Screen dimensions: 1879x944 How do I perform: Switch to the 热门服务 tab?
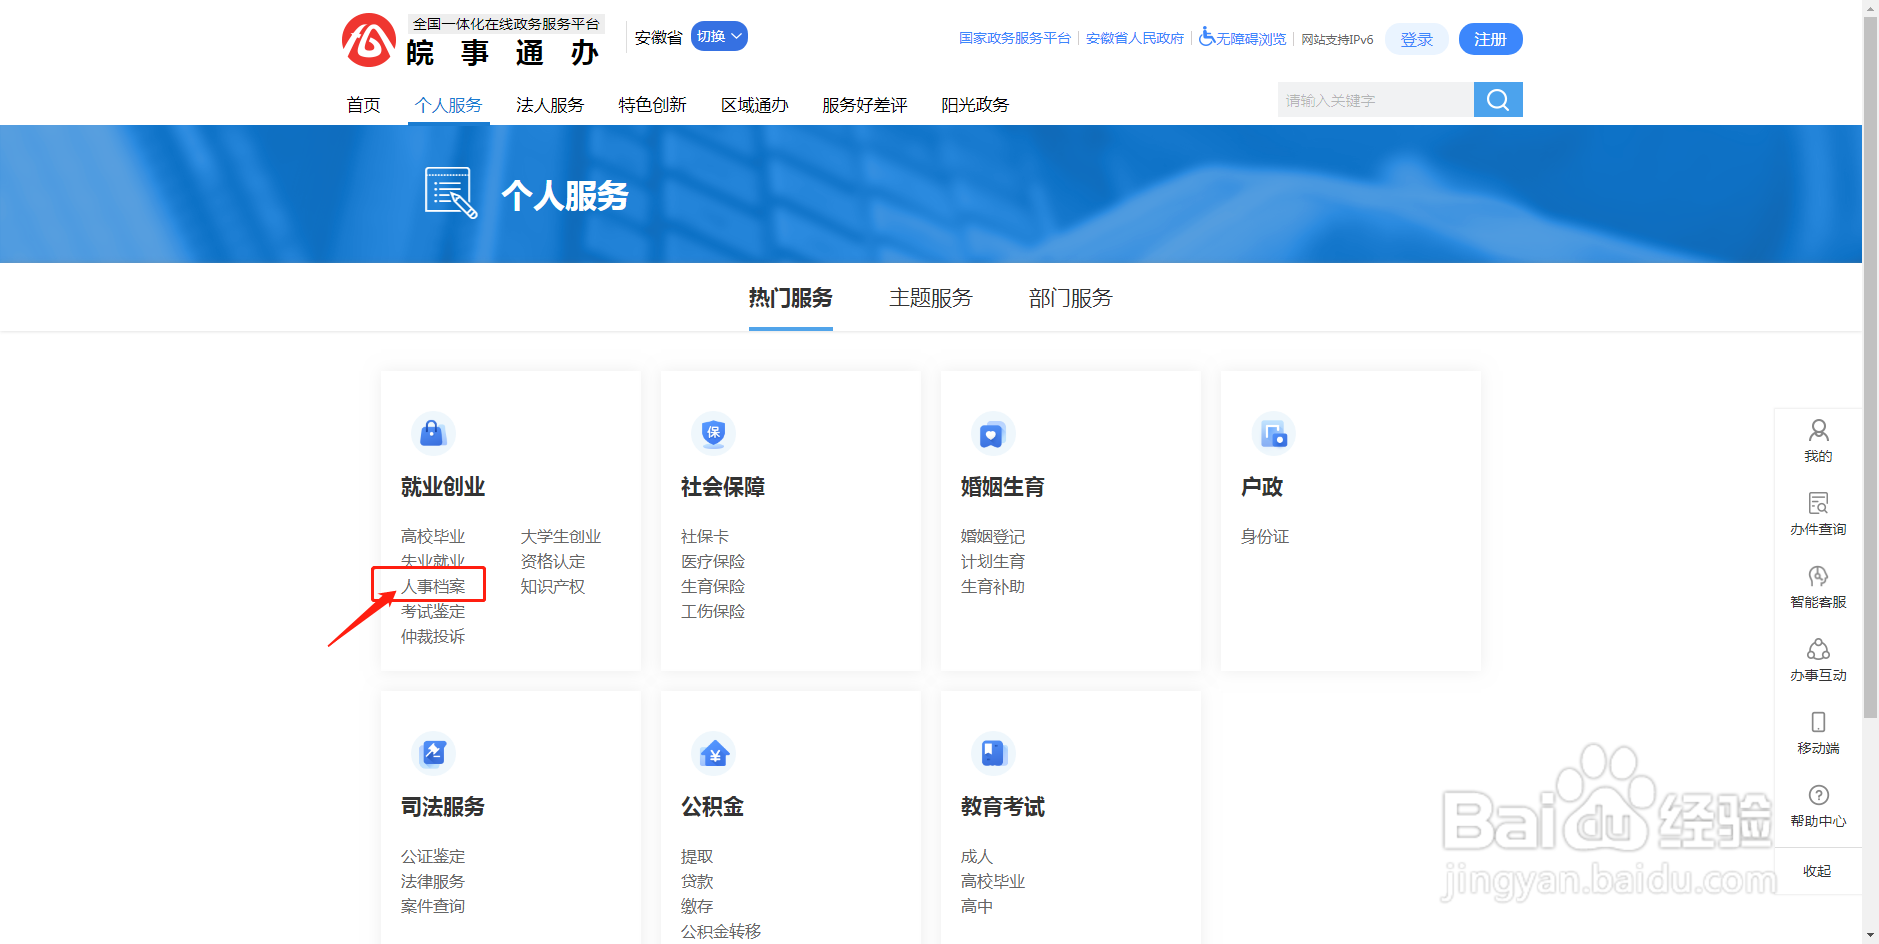[790, 298]
